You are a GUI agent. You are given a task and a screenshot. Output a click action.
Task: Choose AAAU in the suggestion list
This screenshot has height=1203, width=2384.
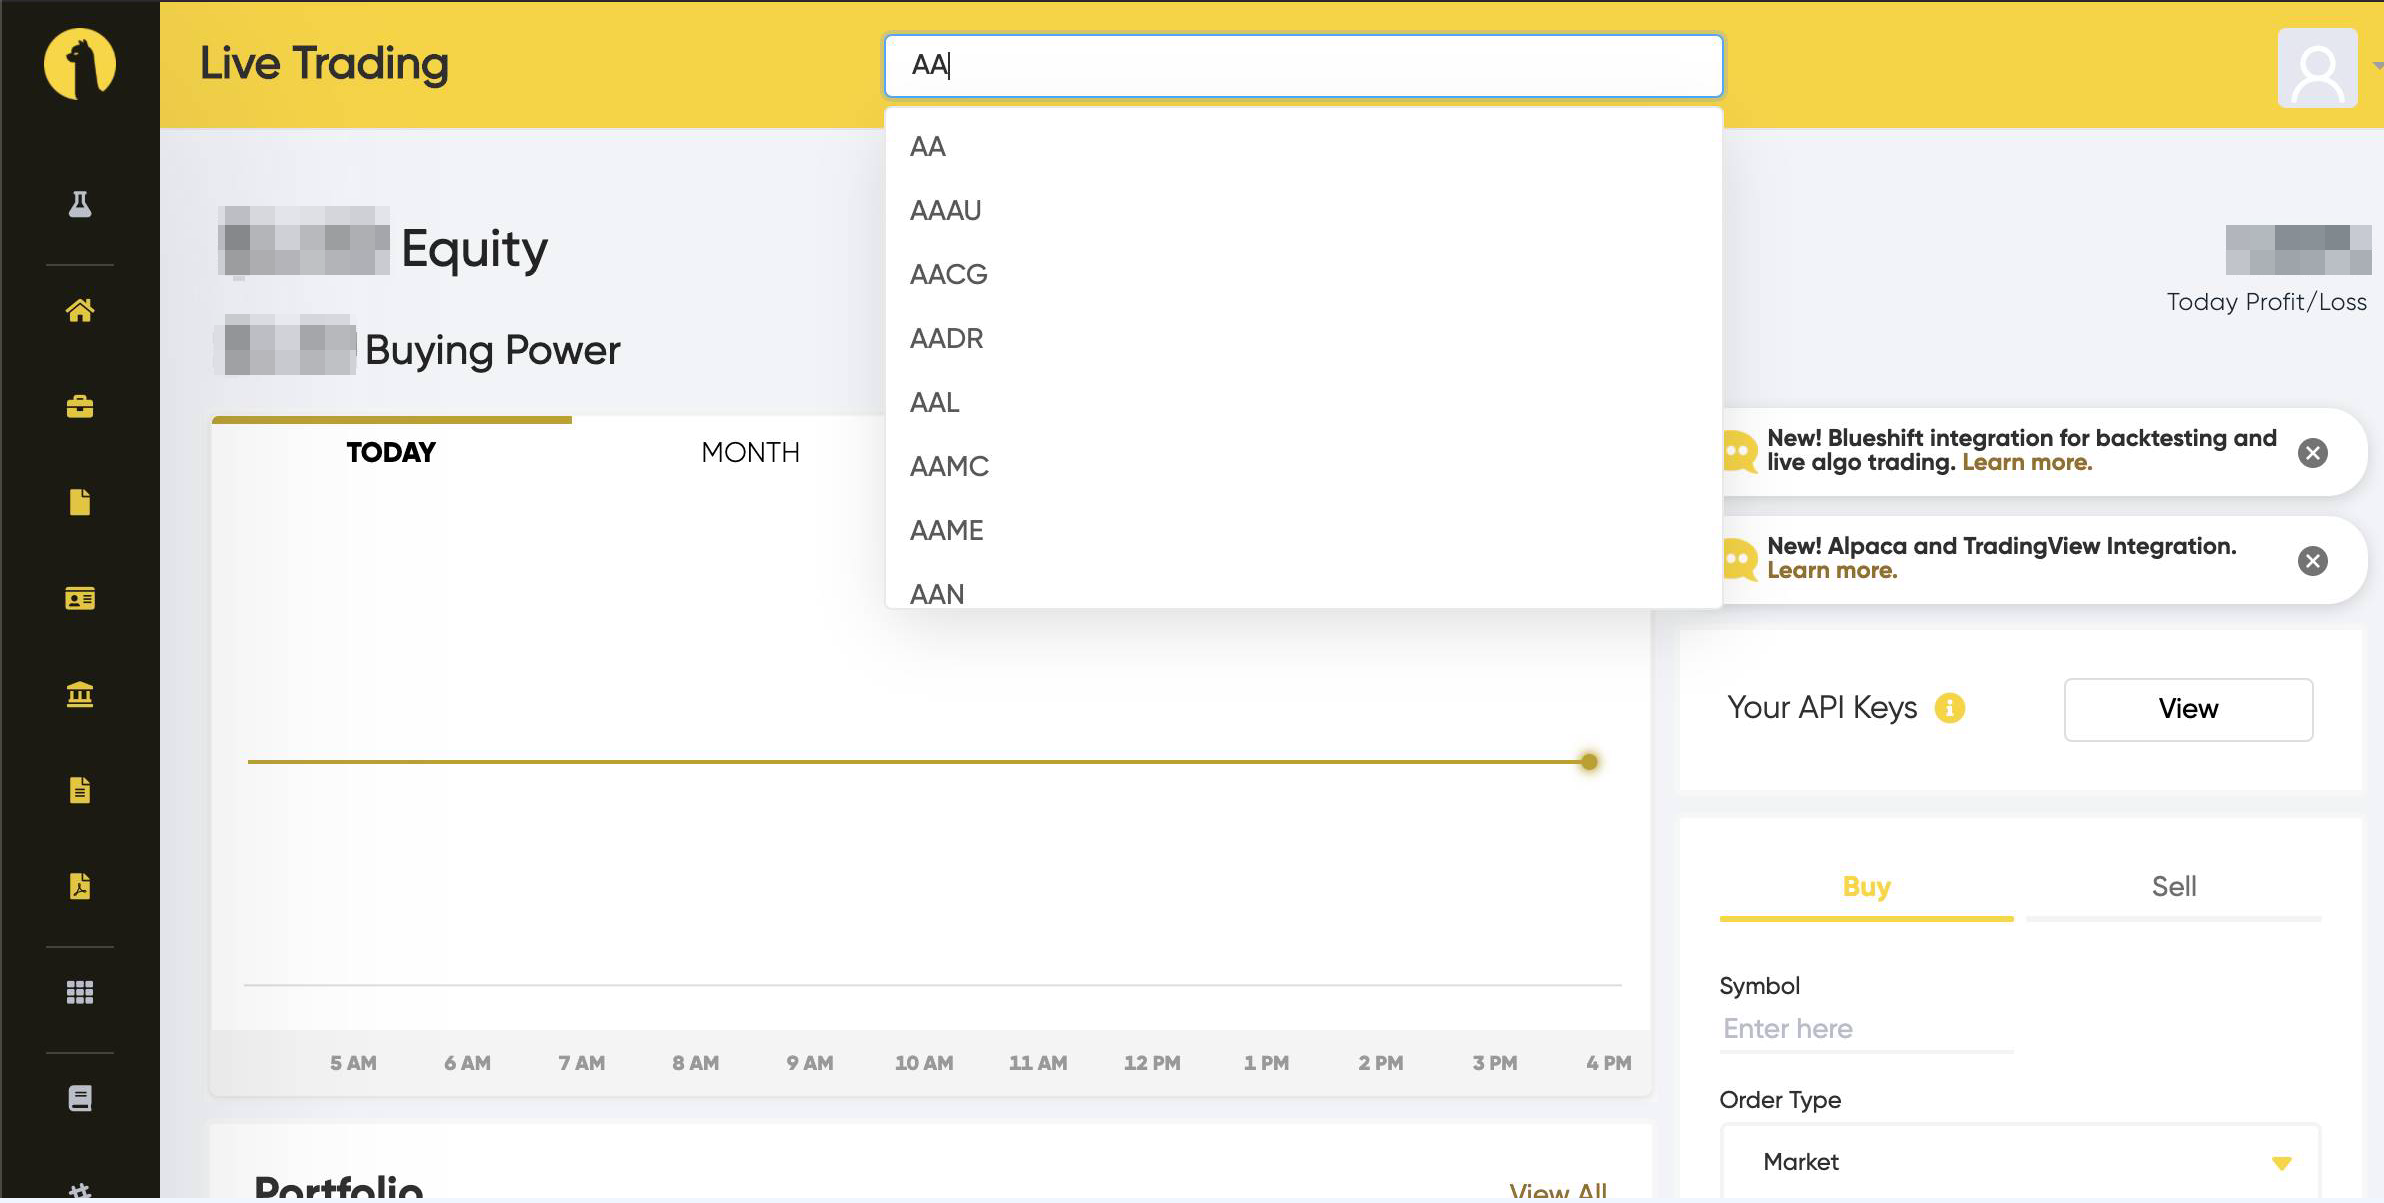(945, 210)
